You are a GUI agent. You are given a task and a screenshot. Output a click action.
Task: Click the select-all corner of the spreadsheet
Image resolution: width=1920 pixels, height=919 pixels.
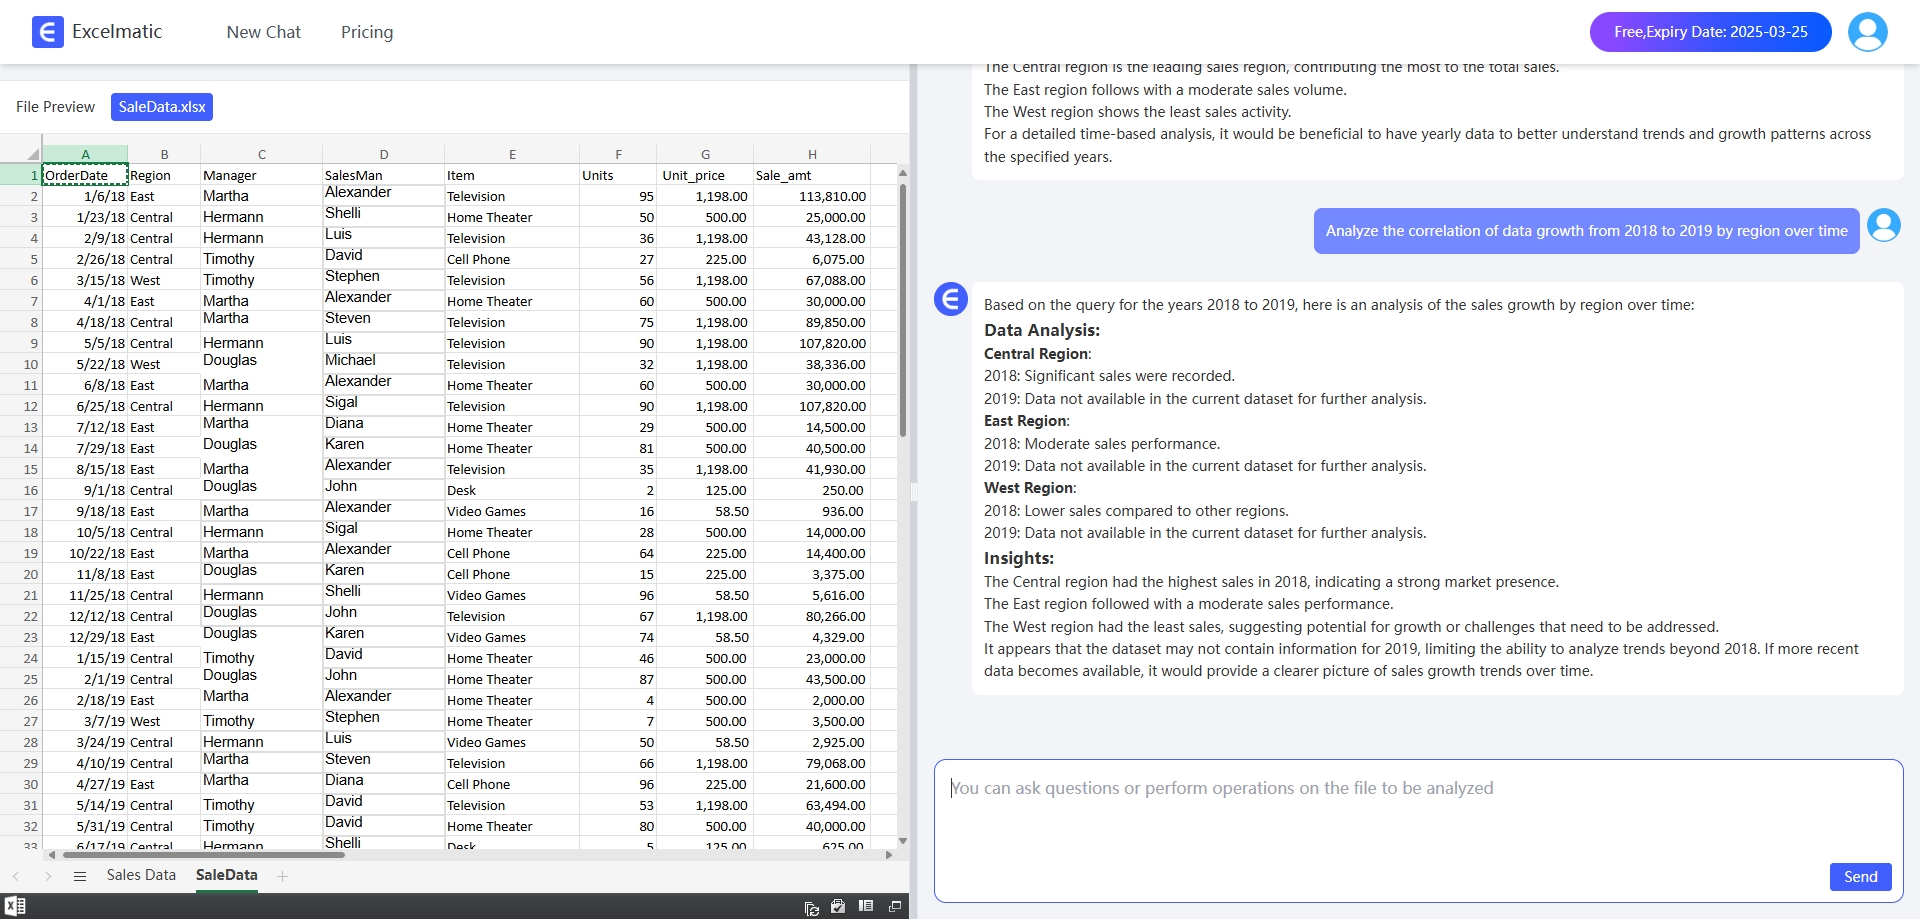[x=32, y=154]
